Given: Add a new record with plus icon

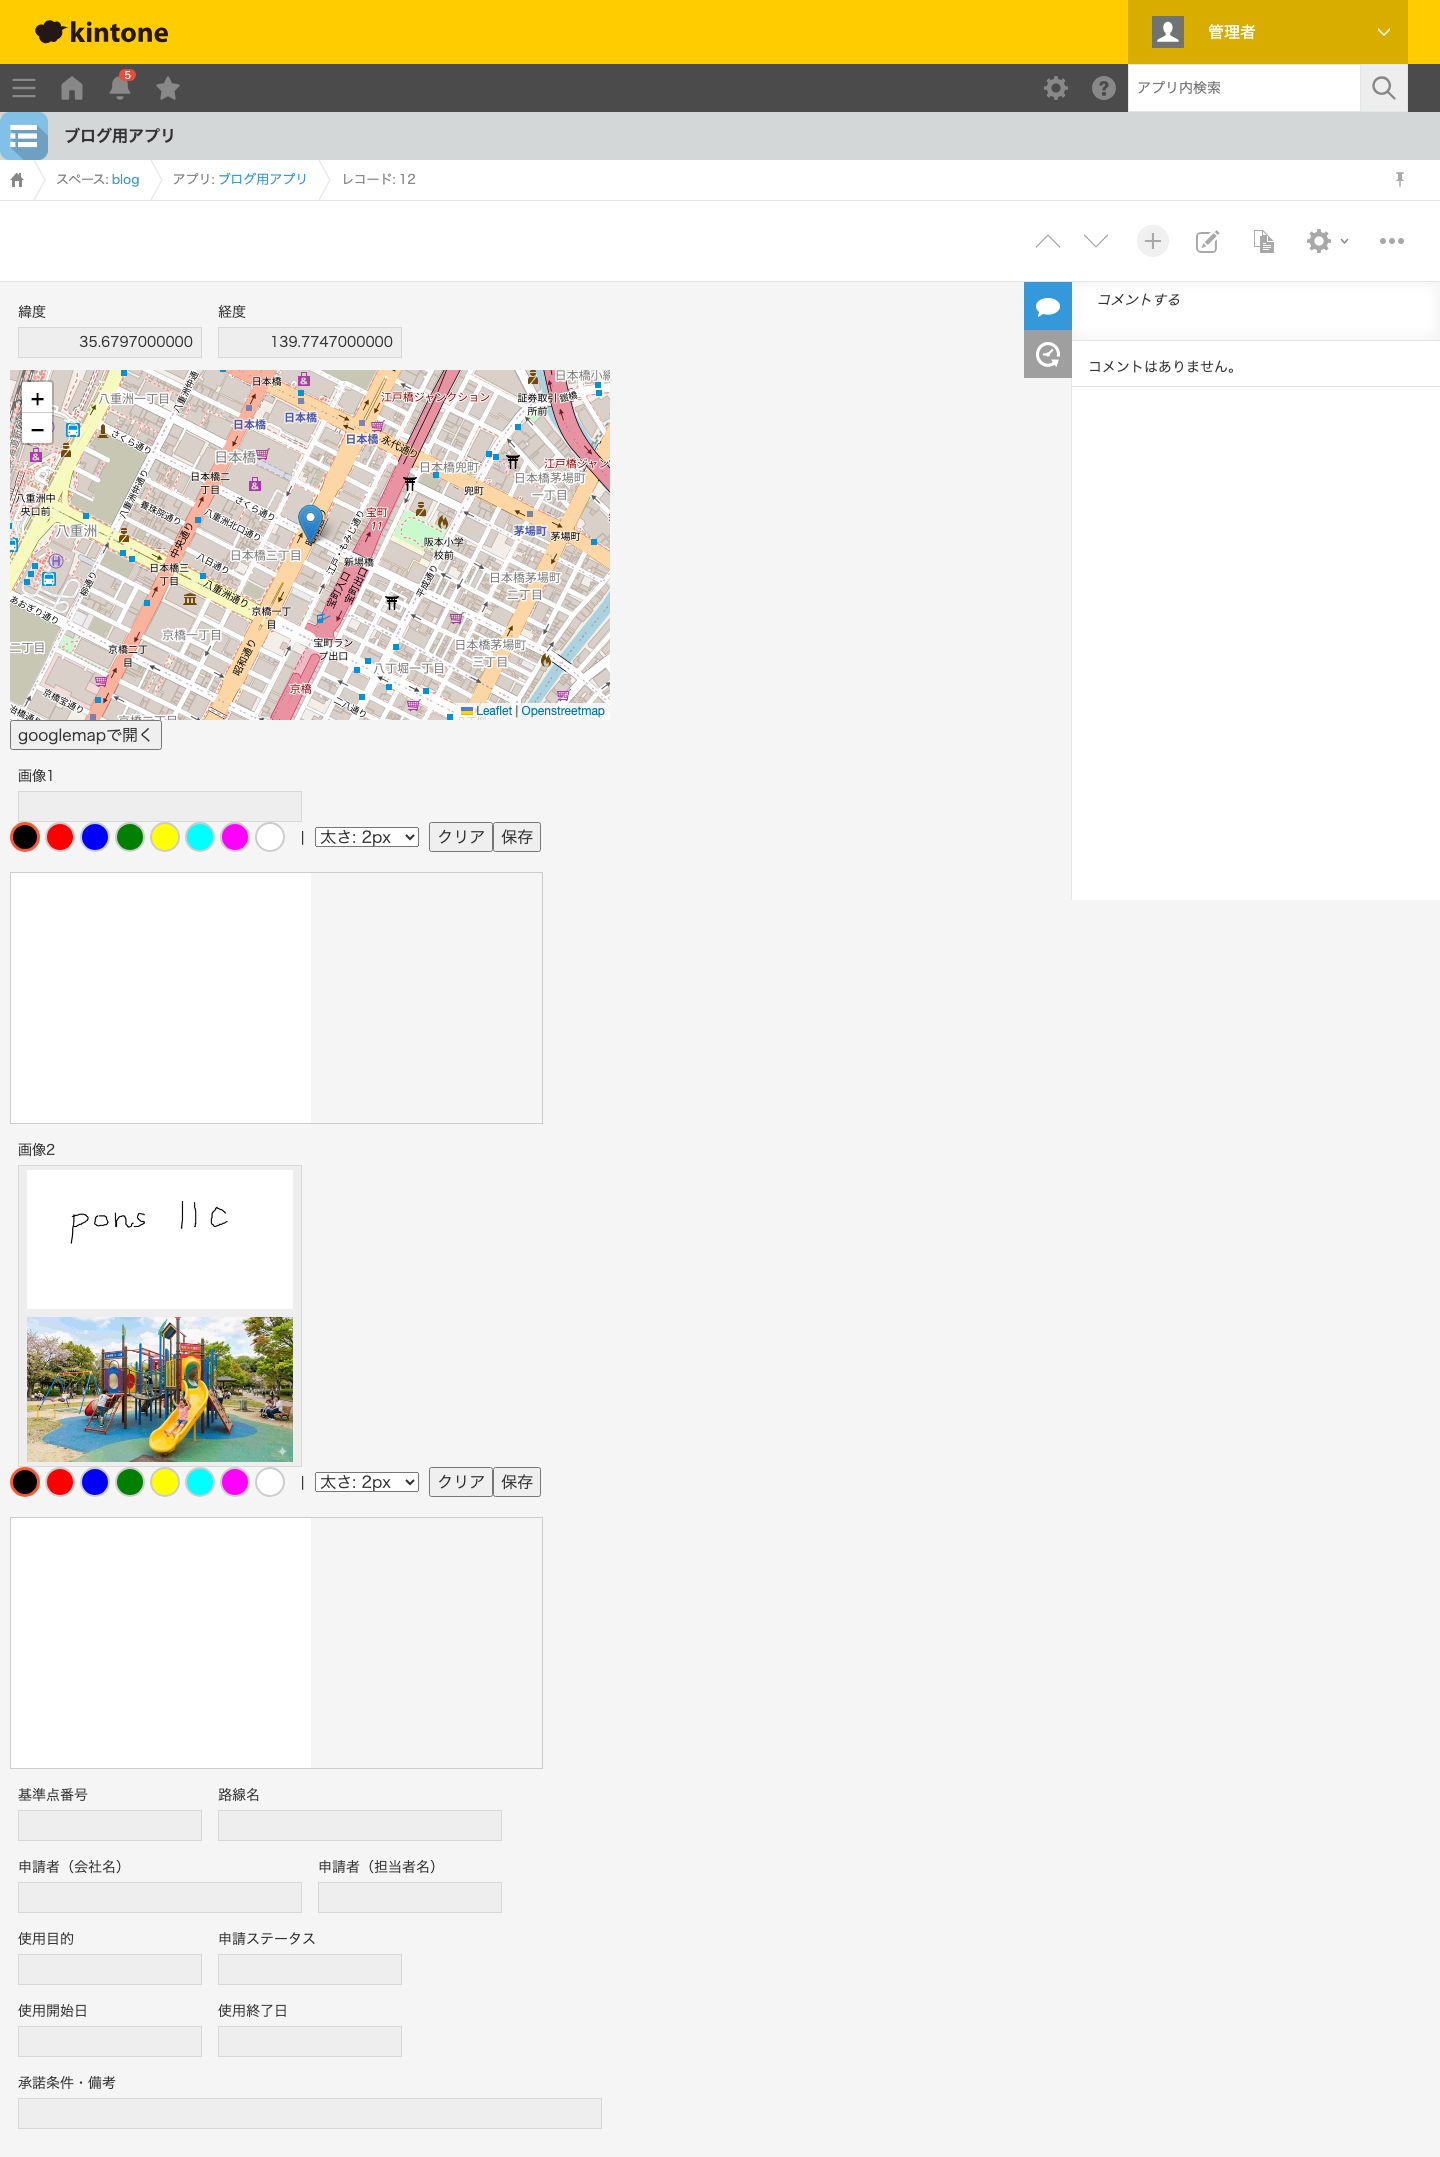Looking at the screenshot, I should [1153, 241].
